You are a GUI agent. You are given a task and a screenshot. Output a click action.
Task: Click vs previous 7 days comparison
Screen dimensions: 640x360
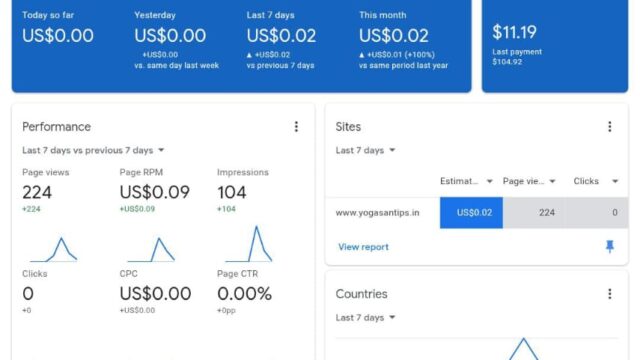(280, 65)
